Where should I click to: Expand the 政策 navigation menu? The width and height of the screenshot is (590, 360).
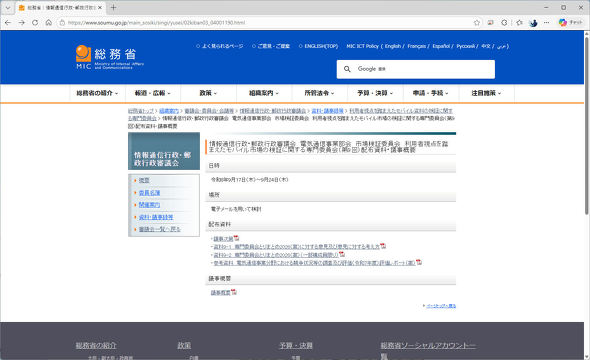(208, 93)
